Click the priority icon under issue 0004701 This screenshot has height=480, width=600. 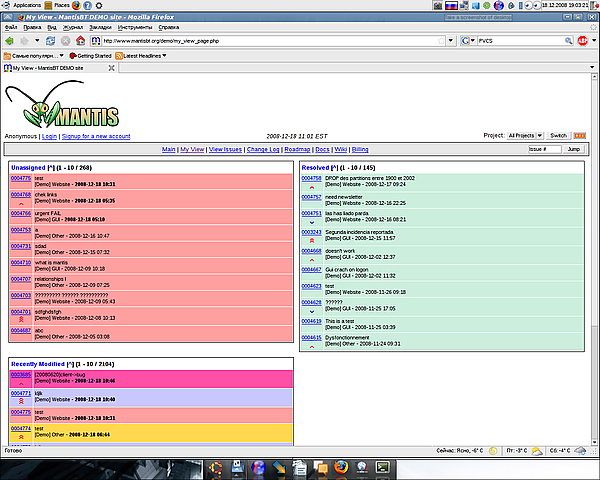(21, 319)
